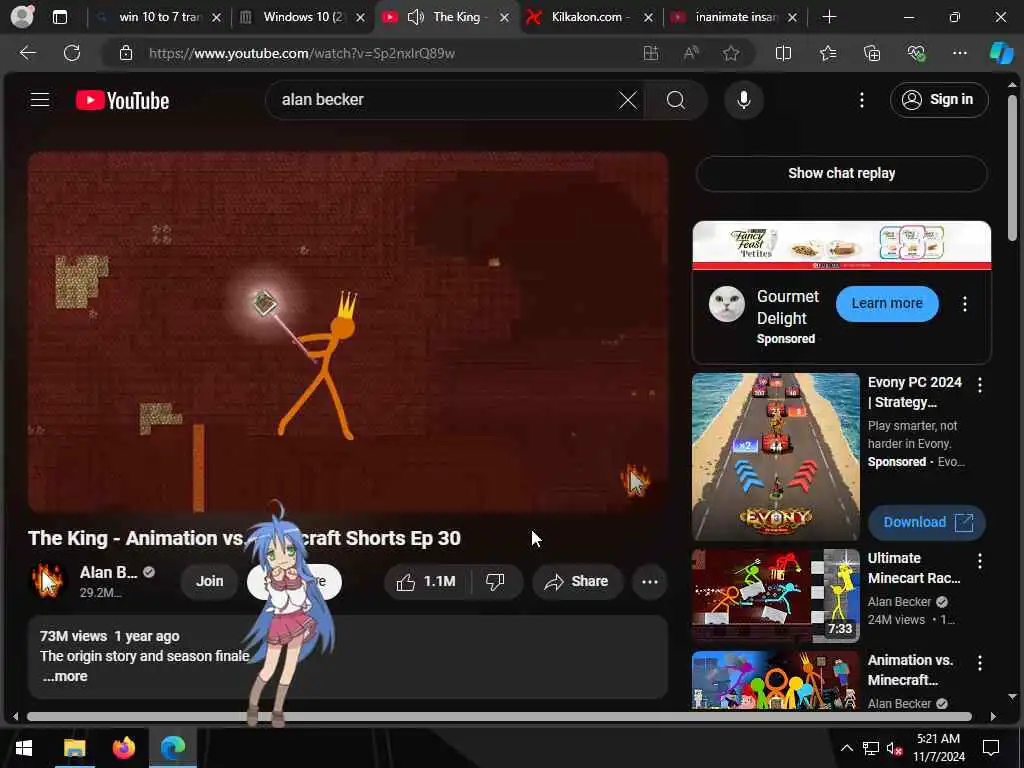Open a new tab with plus button
Screen dimensions: 1024x768
click(x=829, y=17)
